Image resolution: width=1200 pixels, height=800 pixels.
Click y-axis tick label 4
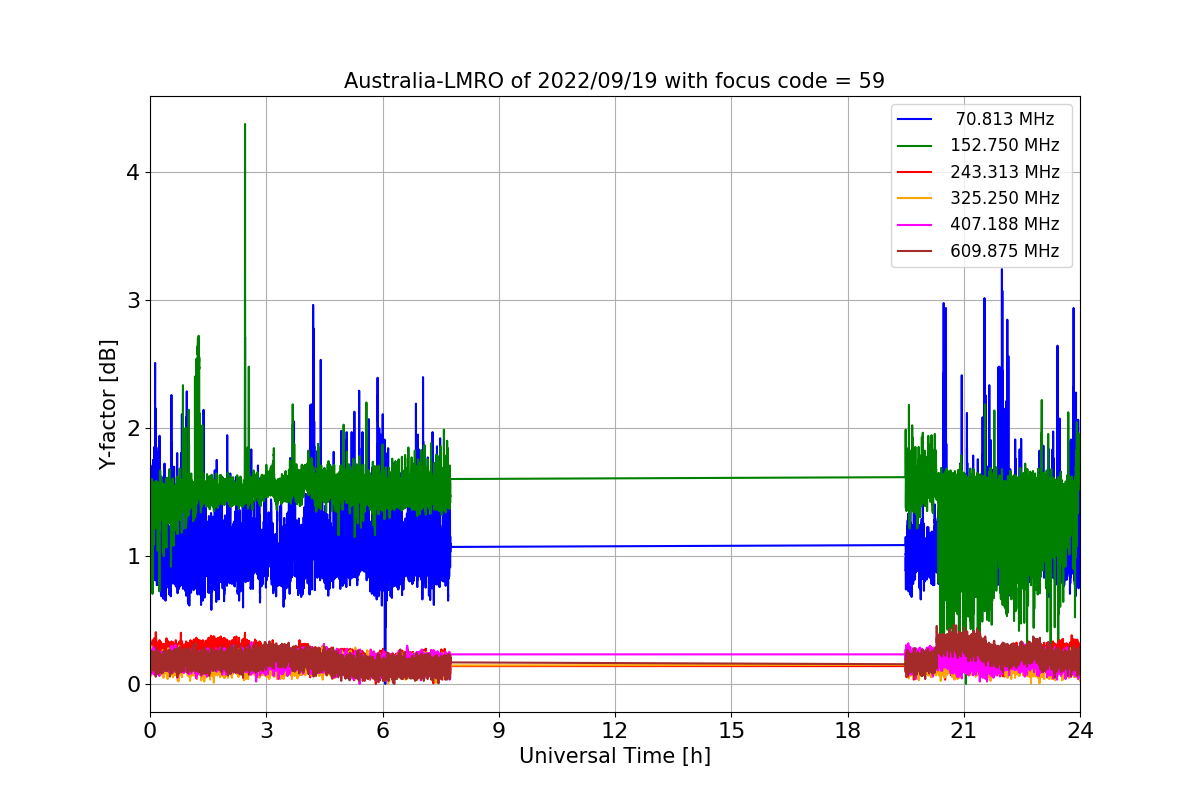click(x=133, y=172)
